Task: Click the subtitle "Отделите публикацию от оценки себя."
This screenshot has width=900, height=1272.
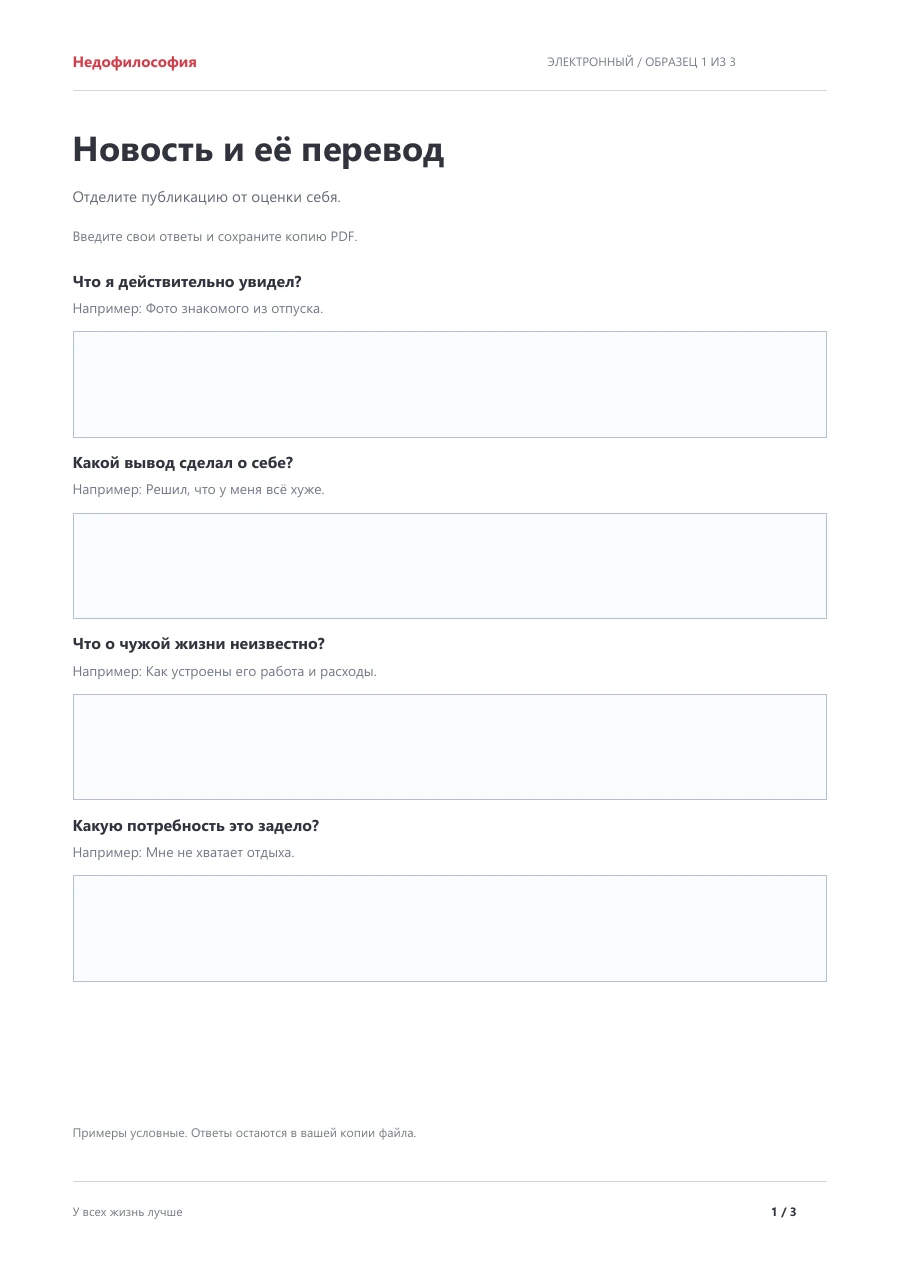Action: (206, 197)
